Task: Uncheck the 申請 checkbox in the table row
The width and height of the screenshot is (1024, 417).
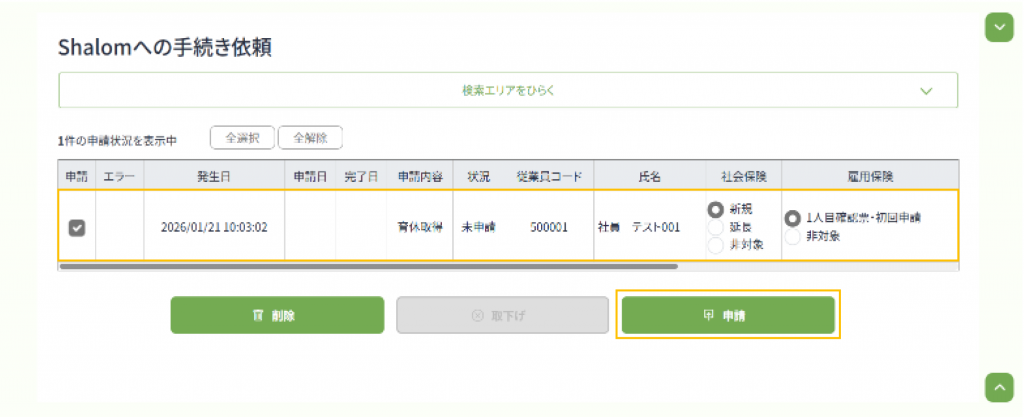Action: point(76,228)
